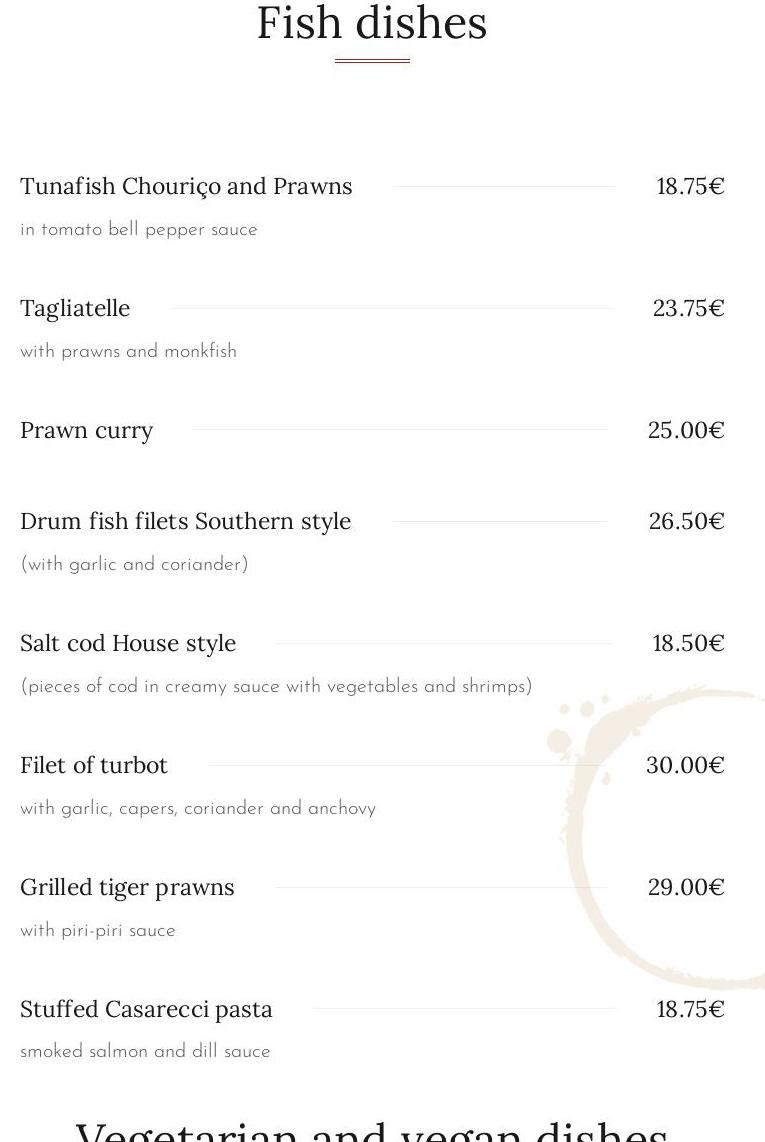Click the Grilled tiger prawns title

click(127, 887)
